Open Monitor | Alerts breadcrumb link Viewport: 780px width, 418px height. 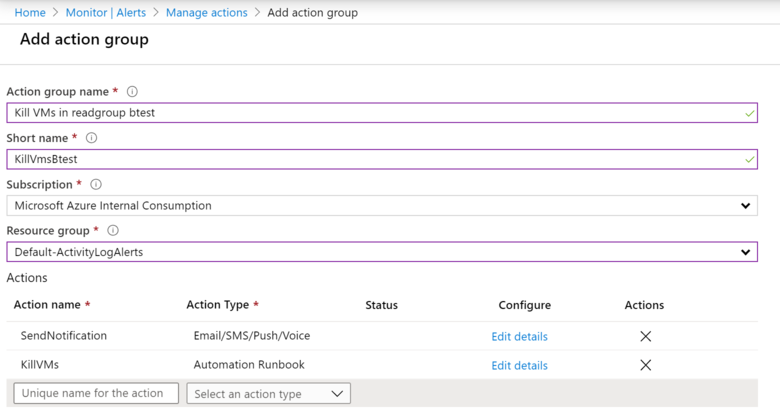tap(106, 12)
